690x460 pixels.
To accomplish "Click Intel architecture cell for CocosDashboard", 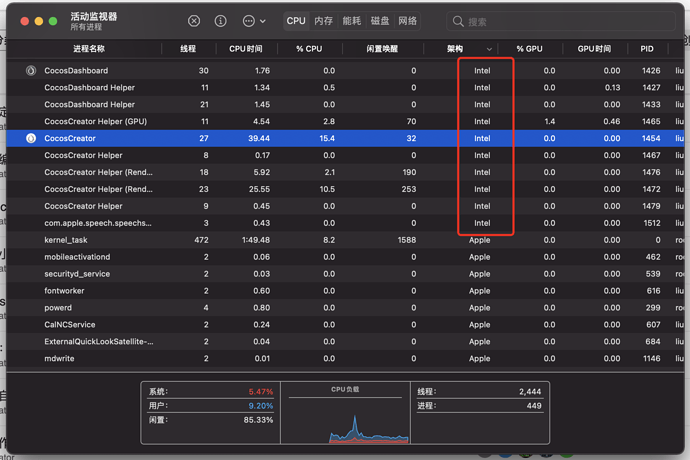I will (482, 70).
